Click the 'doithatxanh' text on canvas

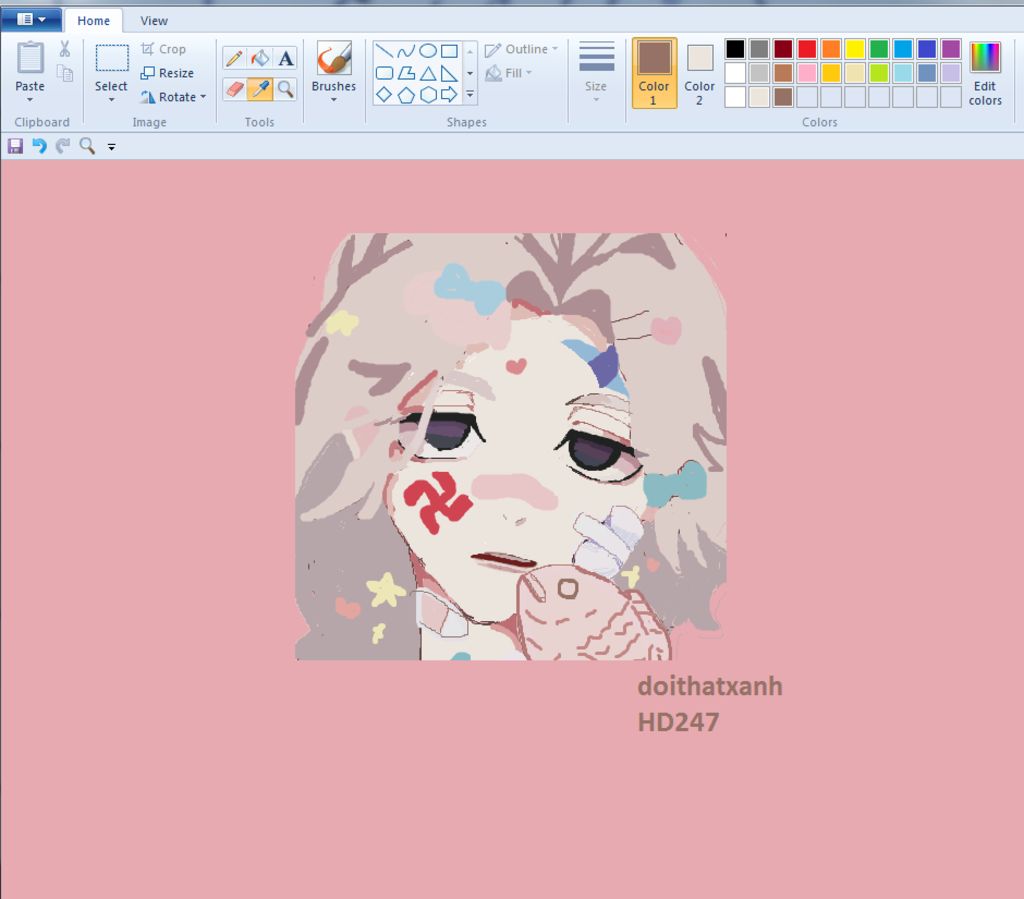[710, 686]
